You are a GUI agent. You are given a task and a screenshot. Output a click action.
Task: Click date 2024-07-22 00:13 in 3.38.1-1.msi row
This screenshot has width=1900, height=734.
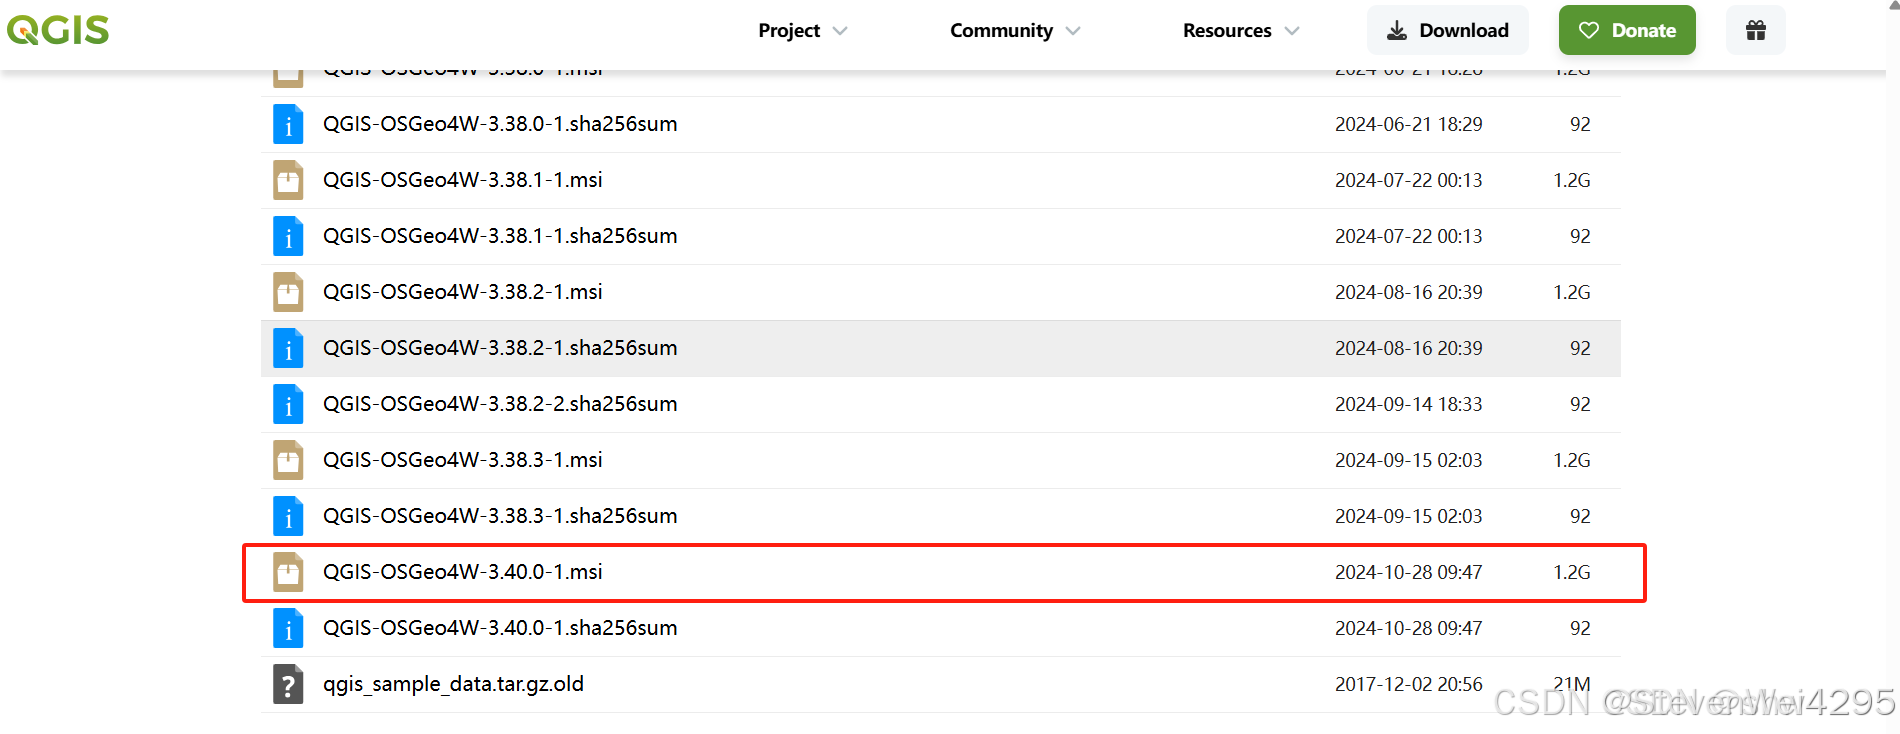coord(1408,180)
